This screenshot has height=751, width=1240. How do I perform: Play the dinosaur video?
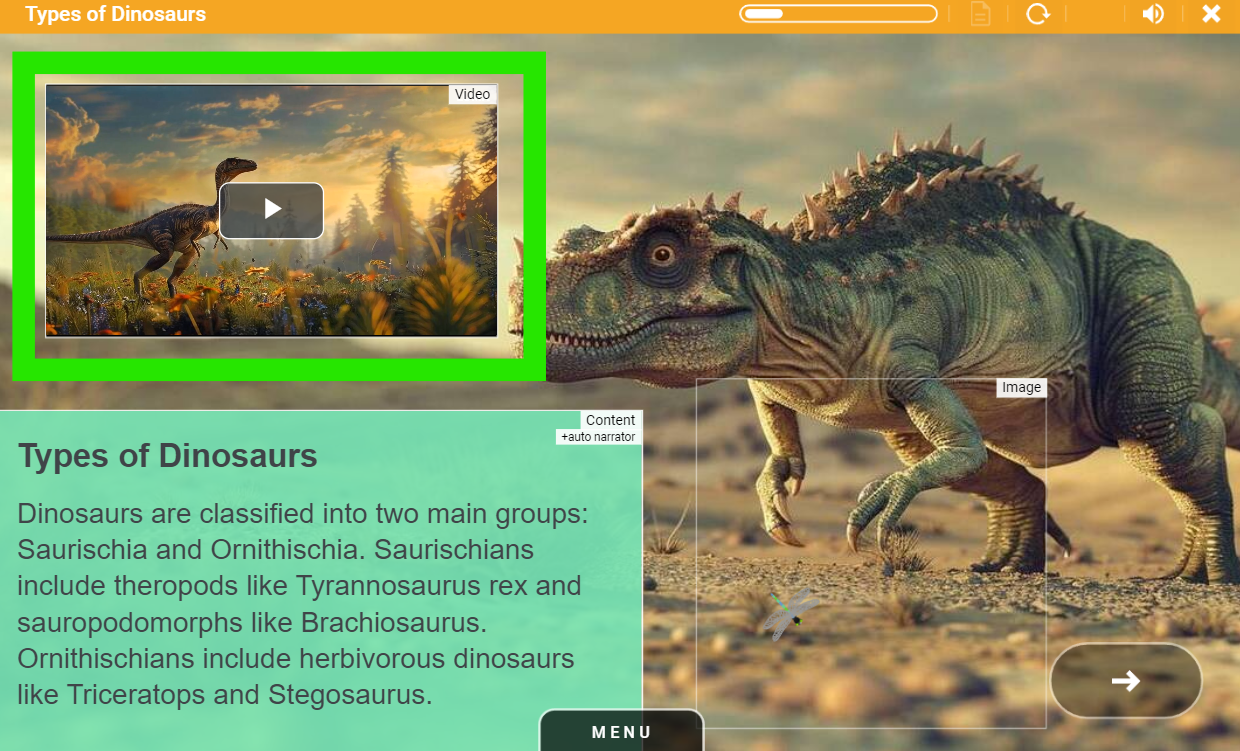pyautogui.click(x=271, y=210)
